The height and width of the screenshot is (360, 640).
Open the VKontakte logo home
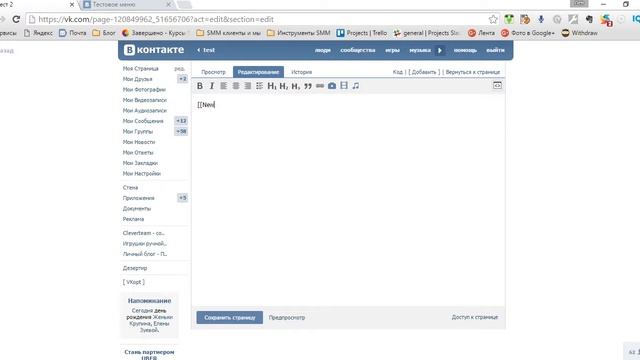click(154, 50)
